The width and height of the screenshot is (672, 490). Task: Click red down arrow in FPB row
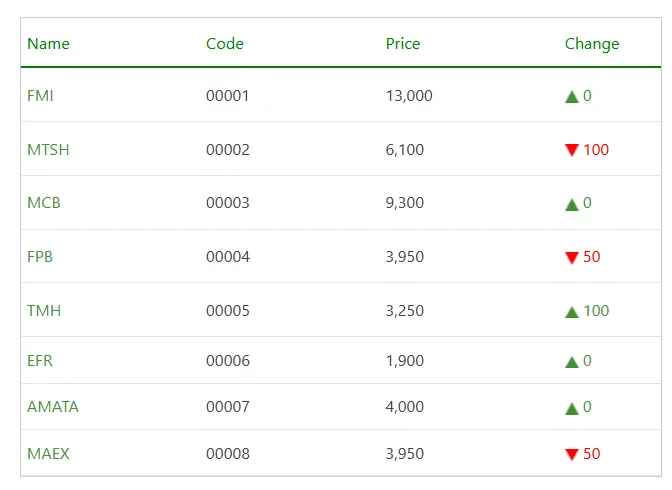pos(572,257)
